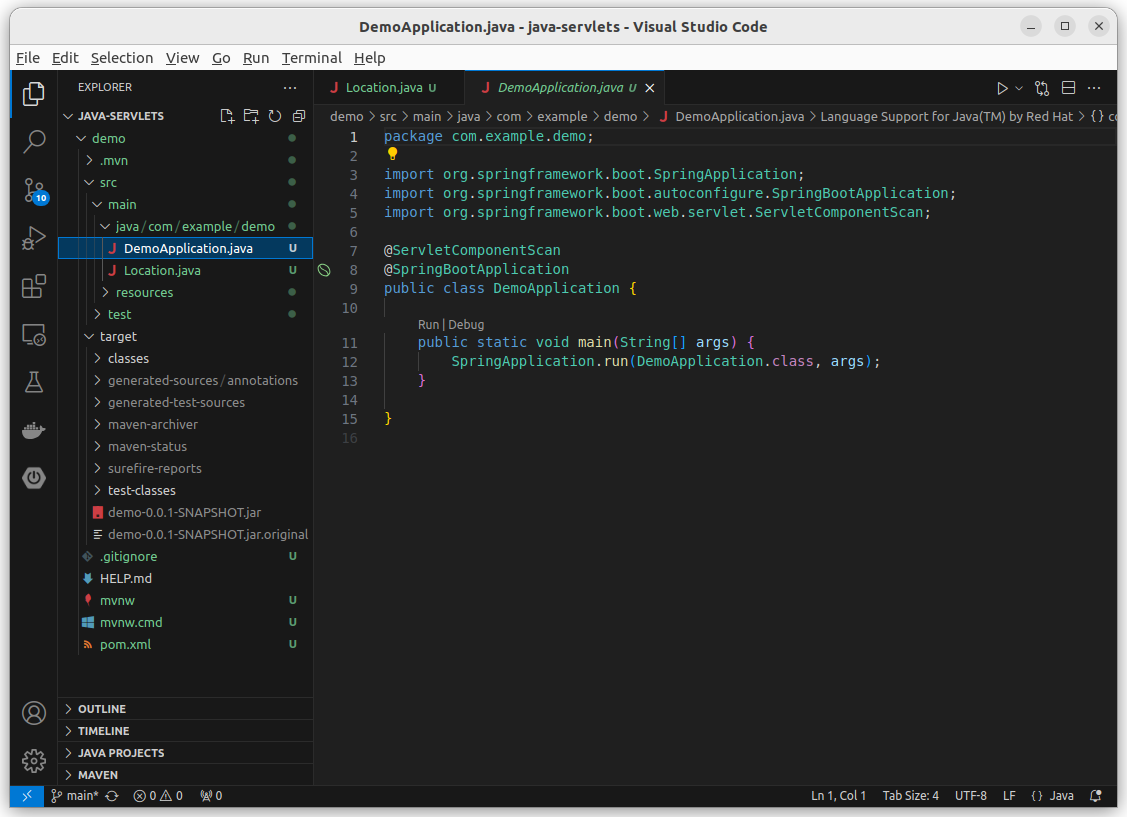
Task: Click the Spring bean icon at line 8
Action: 324,270
